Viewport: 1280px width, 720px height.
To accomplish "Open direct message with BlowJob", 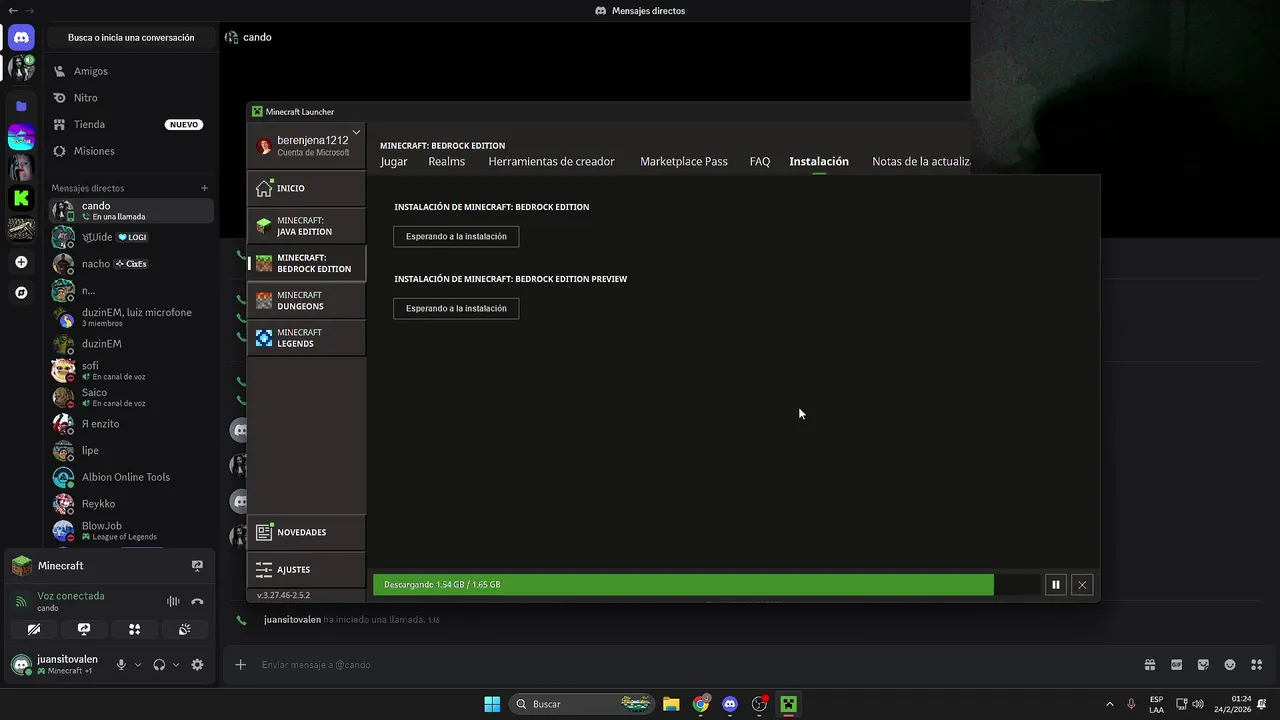I will [131, 530].
